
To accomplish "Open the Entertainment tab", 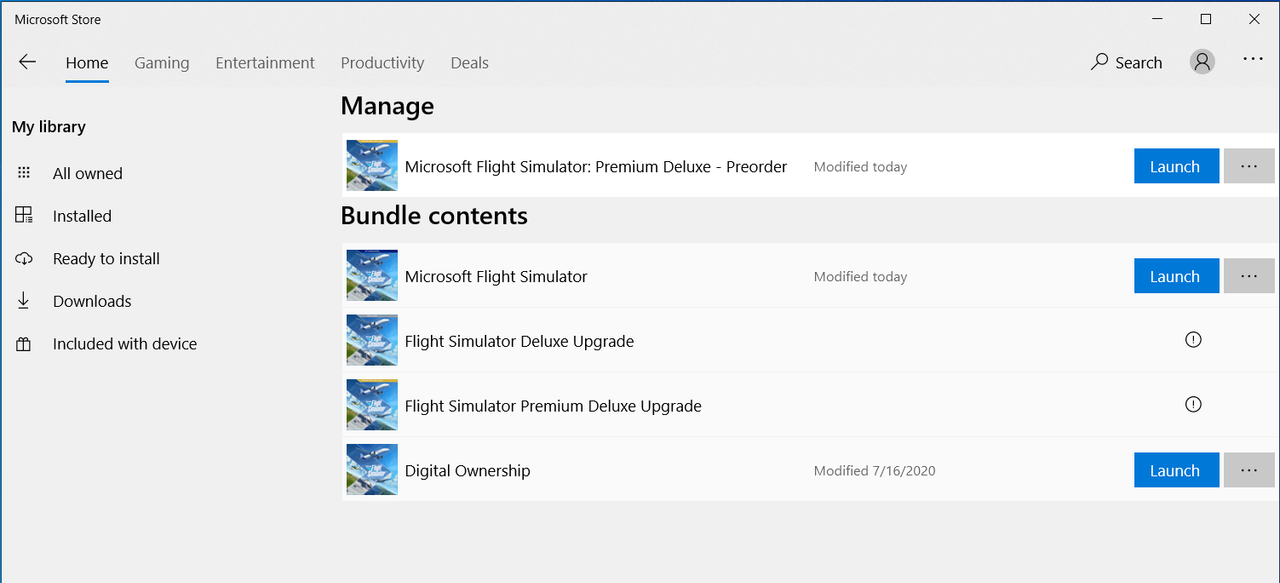I will click(x=265, y=62).
